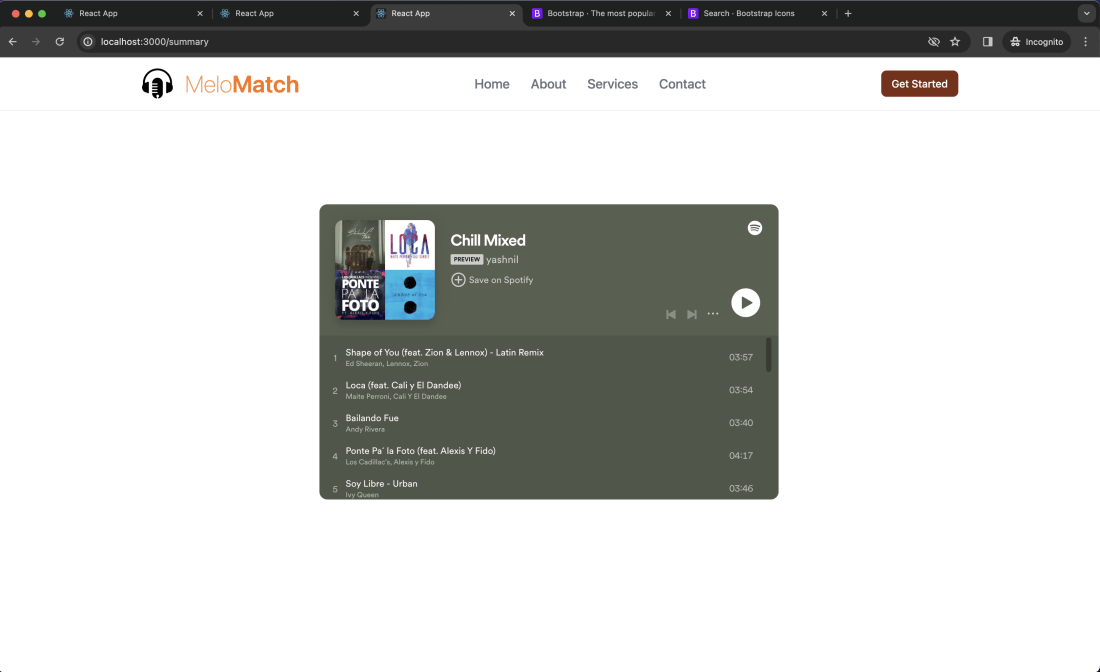Click artist line Los Cadillac's, Alexis y Fido
The width and height of the screenshot is (1100, 672).
390,462
